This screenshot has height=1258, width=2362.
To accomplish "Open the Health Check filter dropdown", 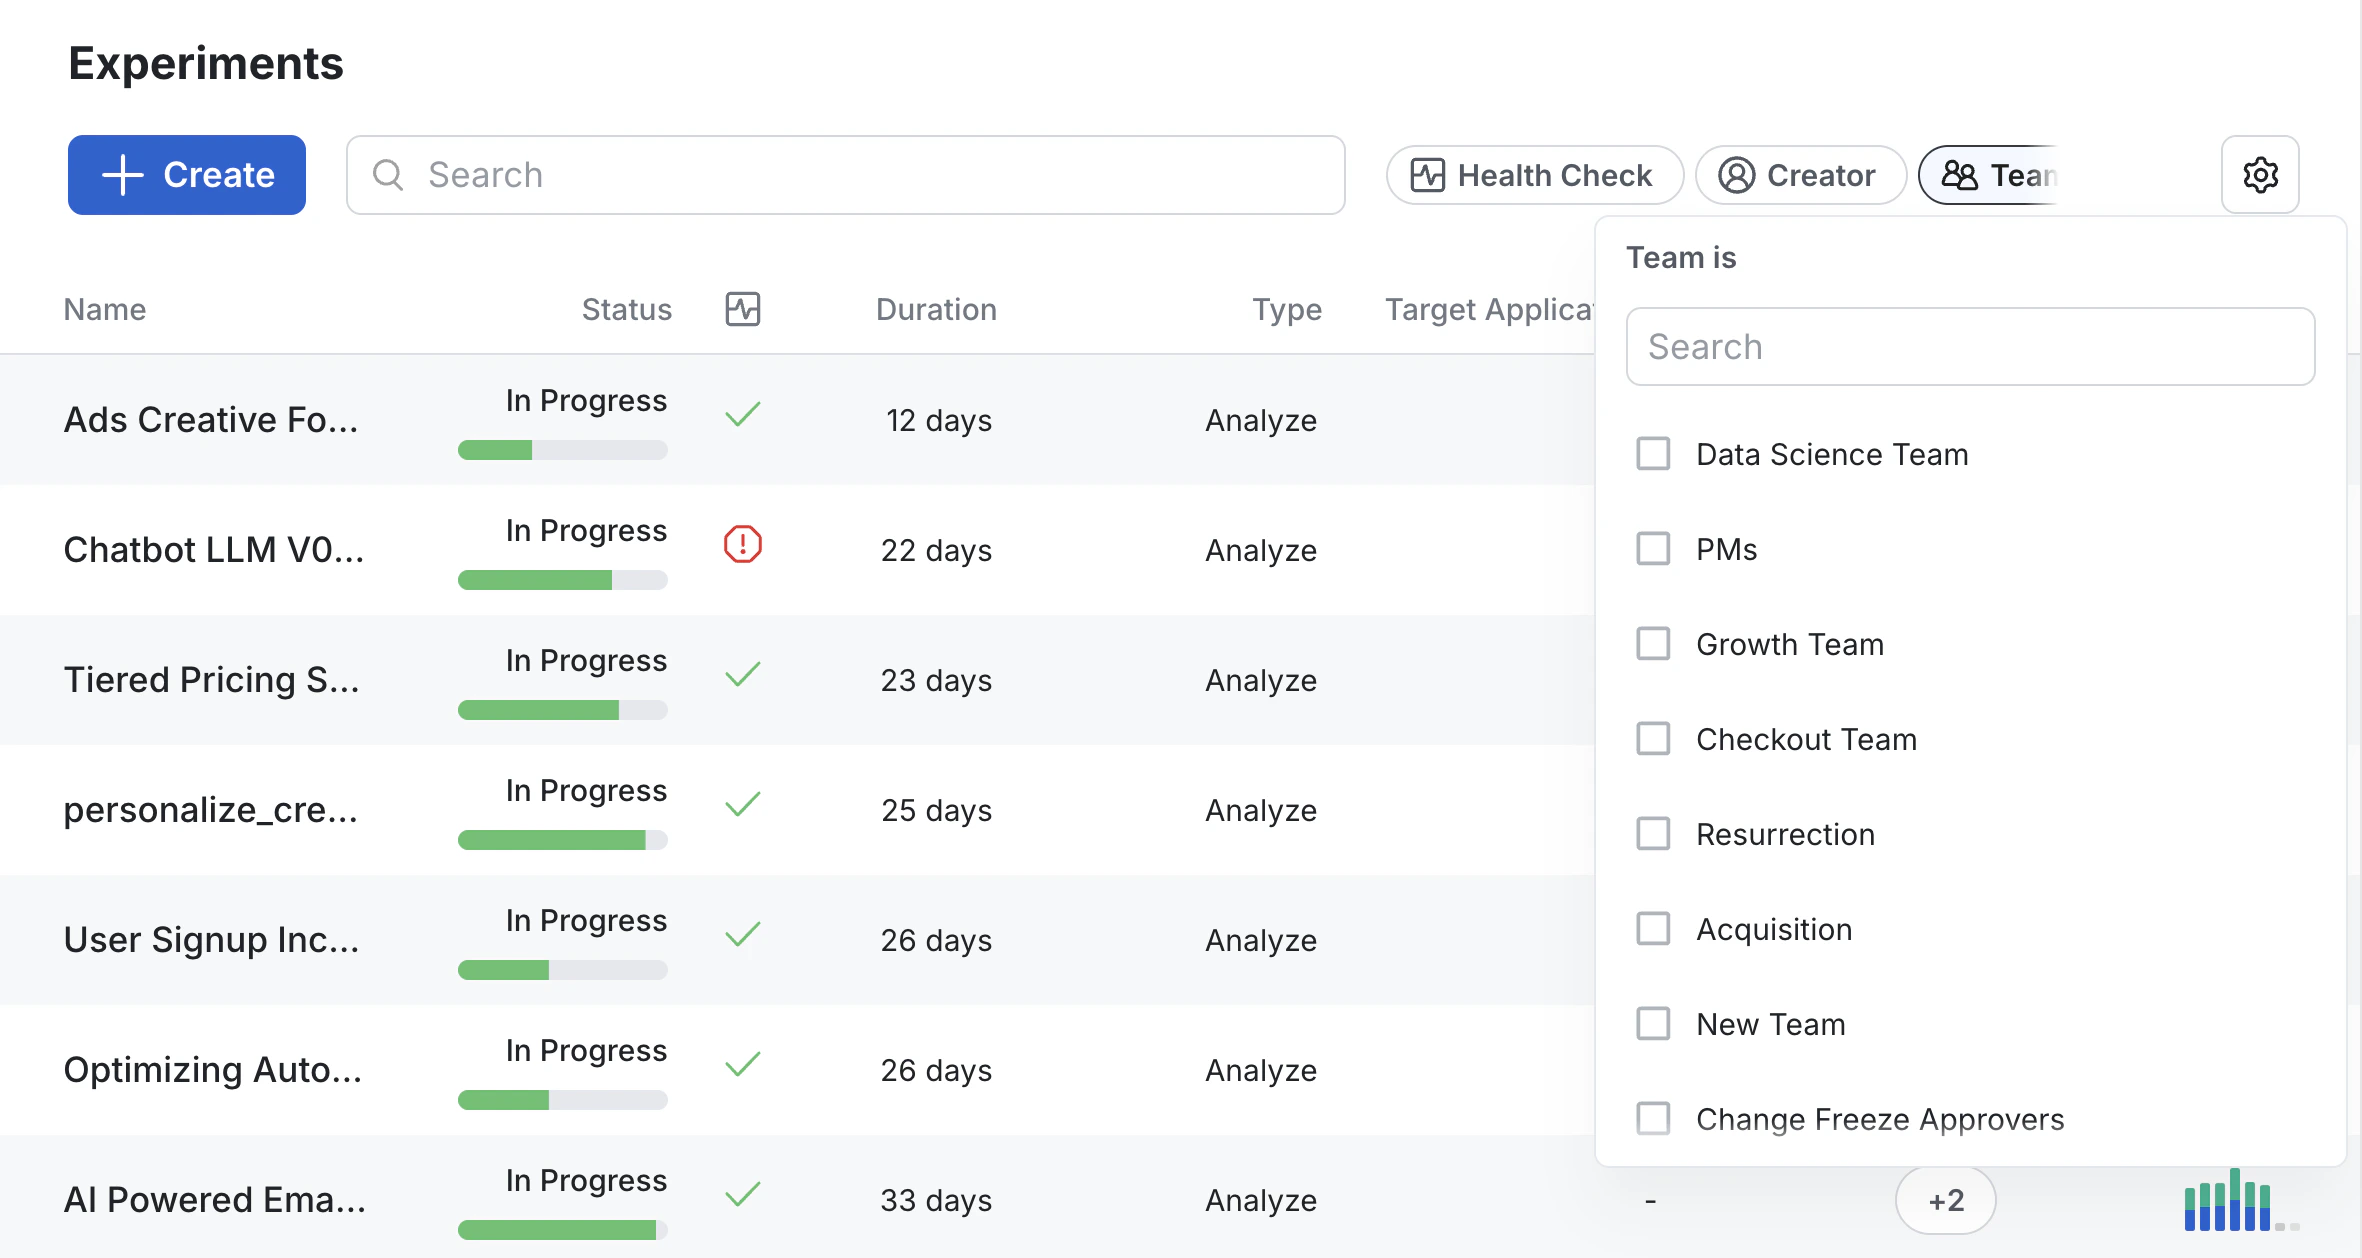I will tap(1533, 175).
